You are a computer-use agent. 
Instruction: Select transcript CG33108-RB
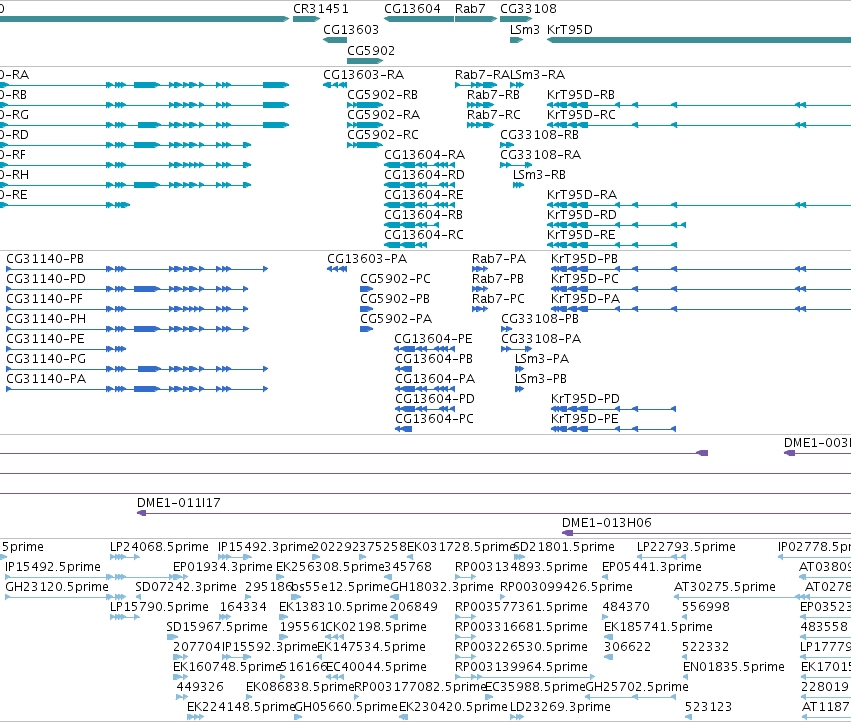(x=539, y=135)
